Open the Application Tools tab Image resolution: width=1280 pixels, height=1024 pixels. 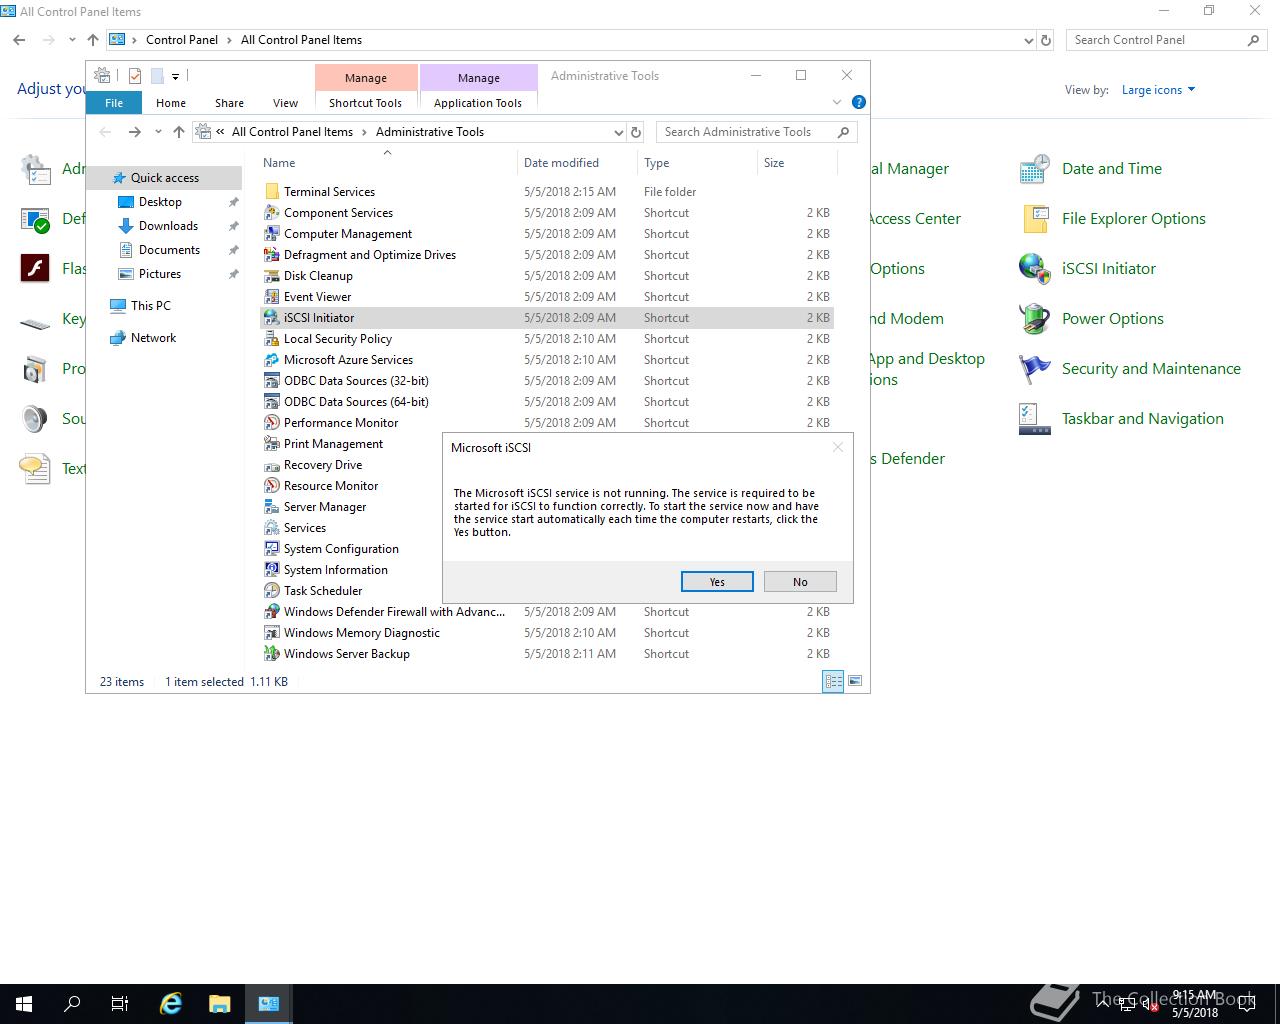tap(478, 103)
